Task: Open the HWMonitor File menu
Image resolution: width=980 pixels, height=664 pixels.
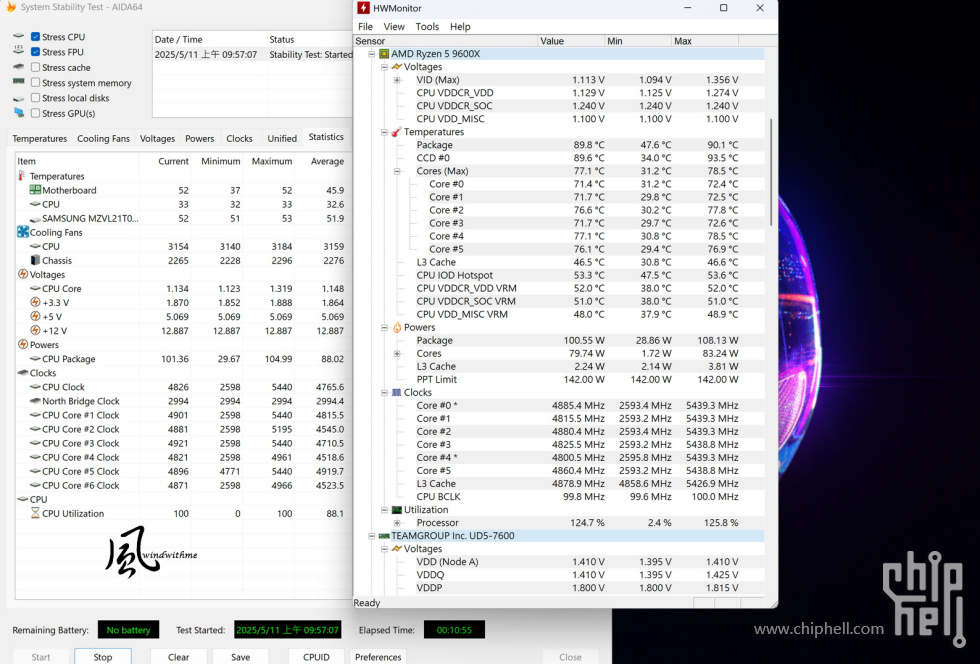Action: [365, 26]
